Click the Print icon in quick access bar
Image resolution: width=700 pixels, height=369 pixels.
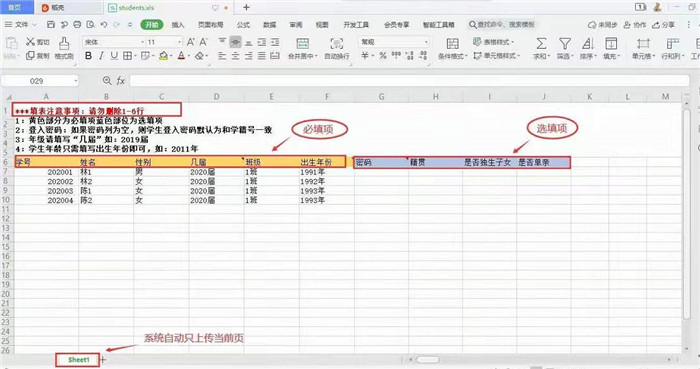tap(77, 25)
